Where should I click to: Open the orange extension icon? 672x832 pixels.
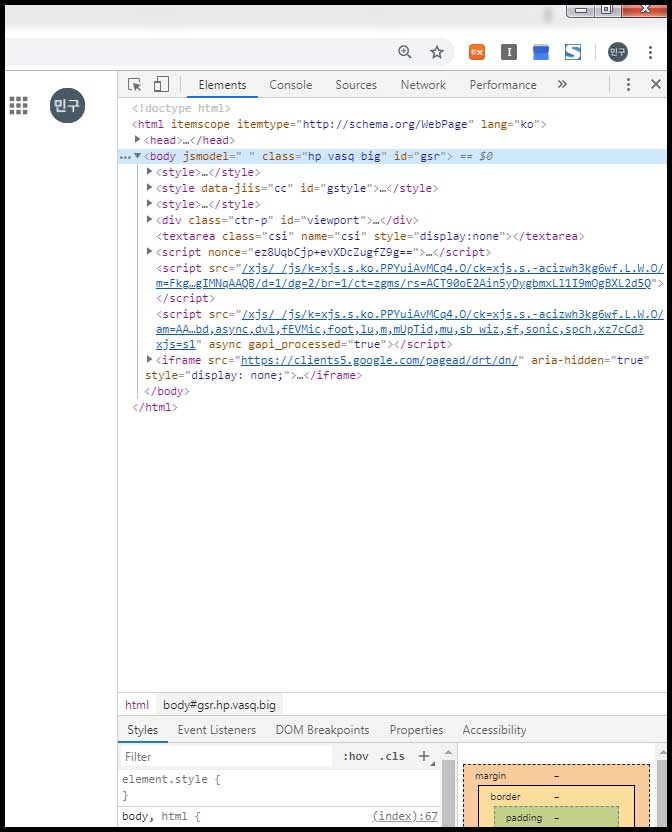477,52
